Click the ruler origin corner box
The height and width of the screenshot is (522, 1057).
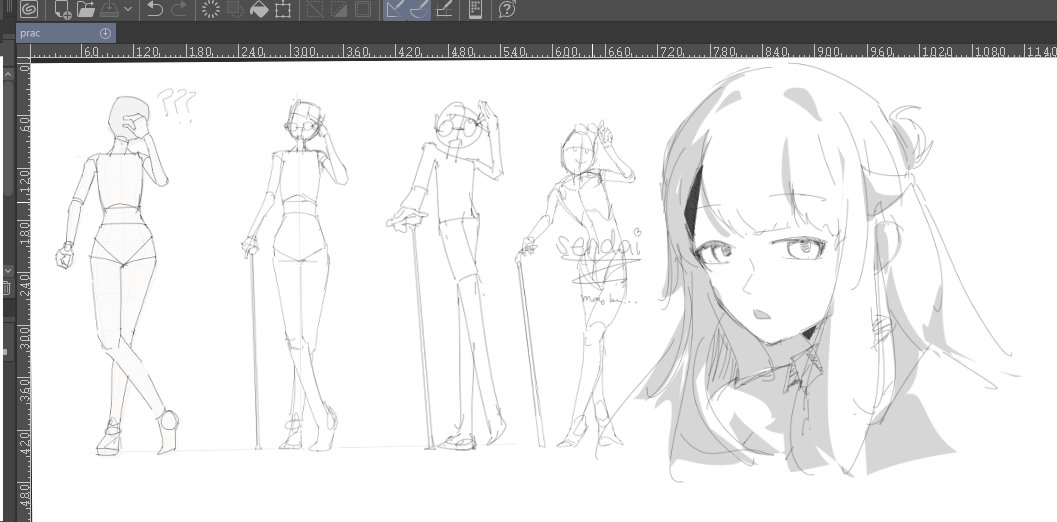click(24, 51)
